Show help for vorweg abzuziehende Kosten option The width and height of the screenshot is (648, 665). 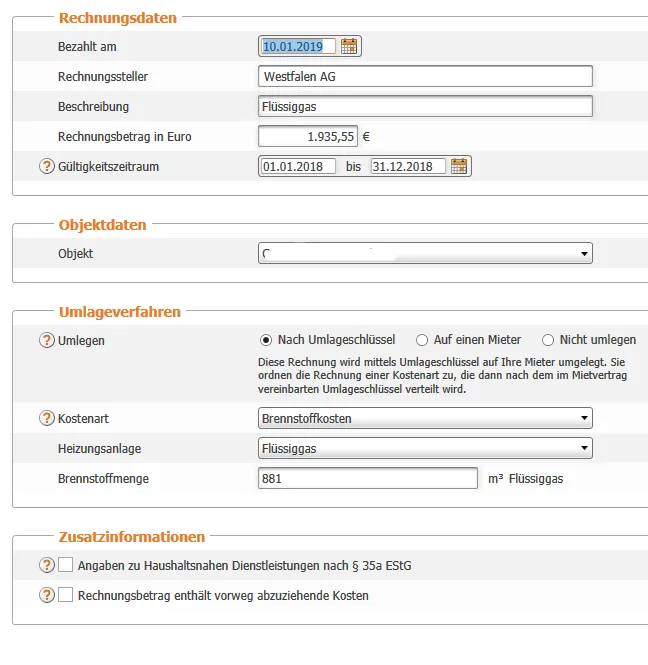46,595
